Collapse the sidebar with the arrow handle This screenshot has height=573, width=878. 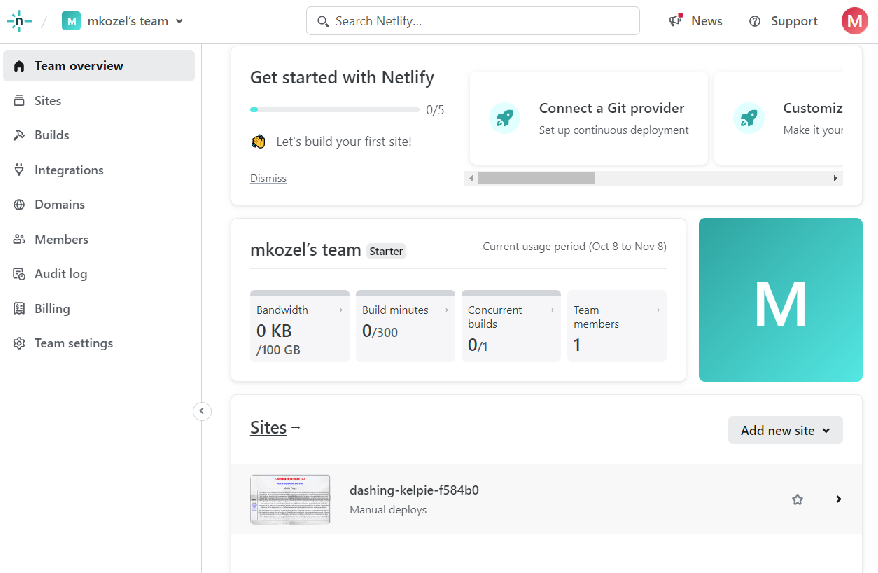point(202,411)
